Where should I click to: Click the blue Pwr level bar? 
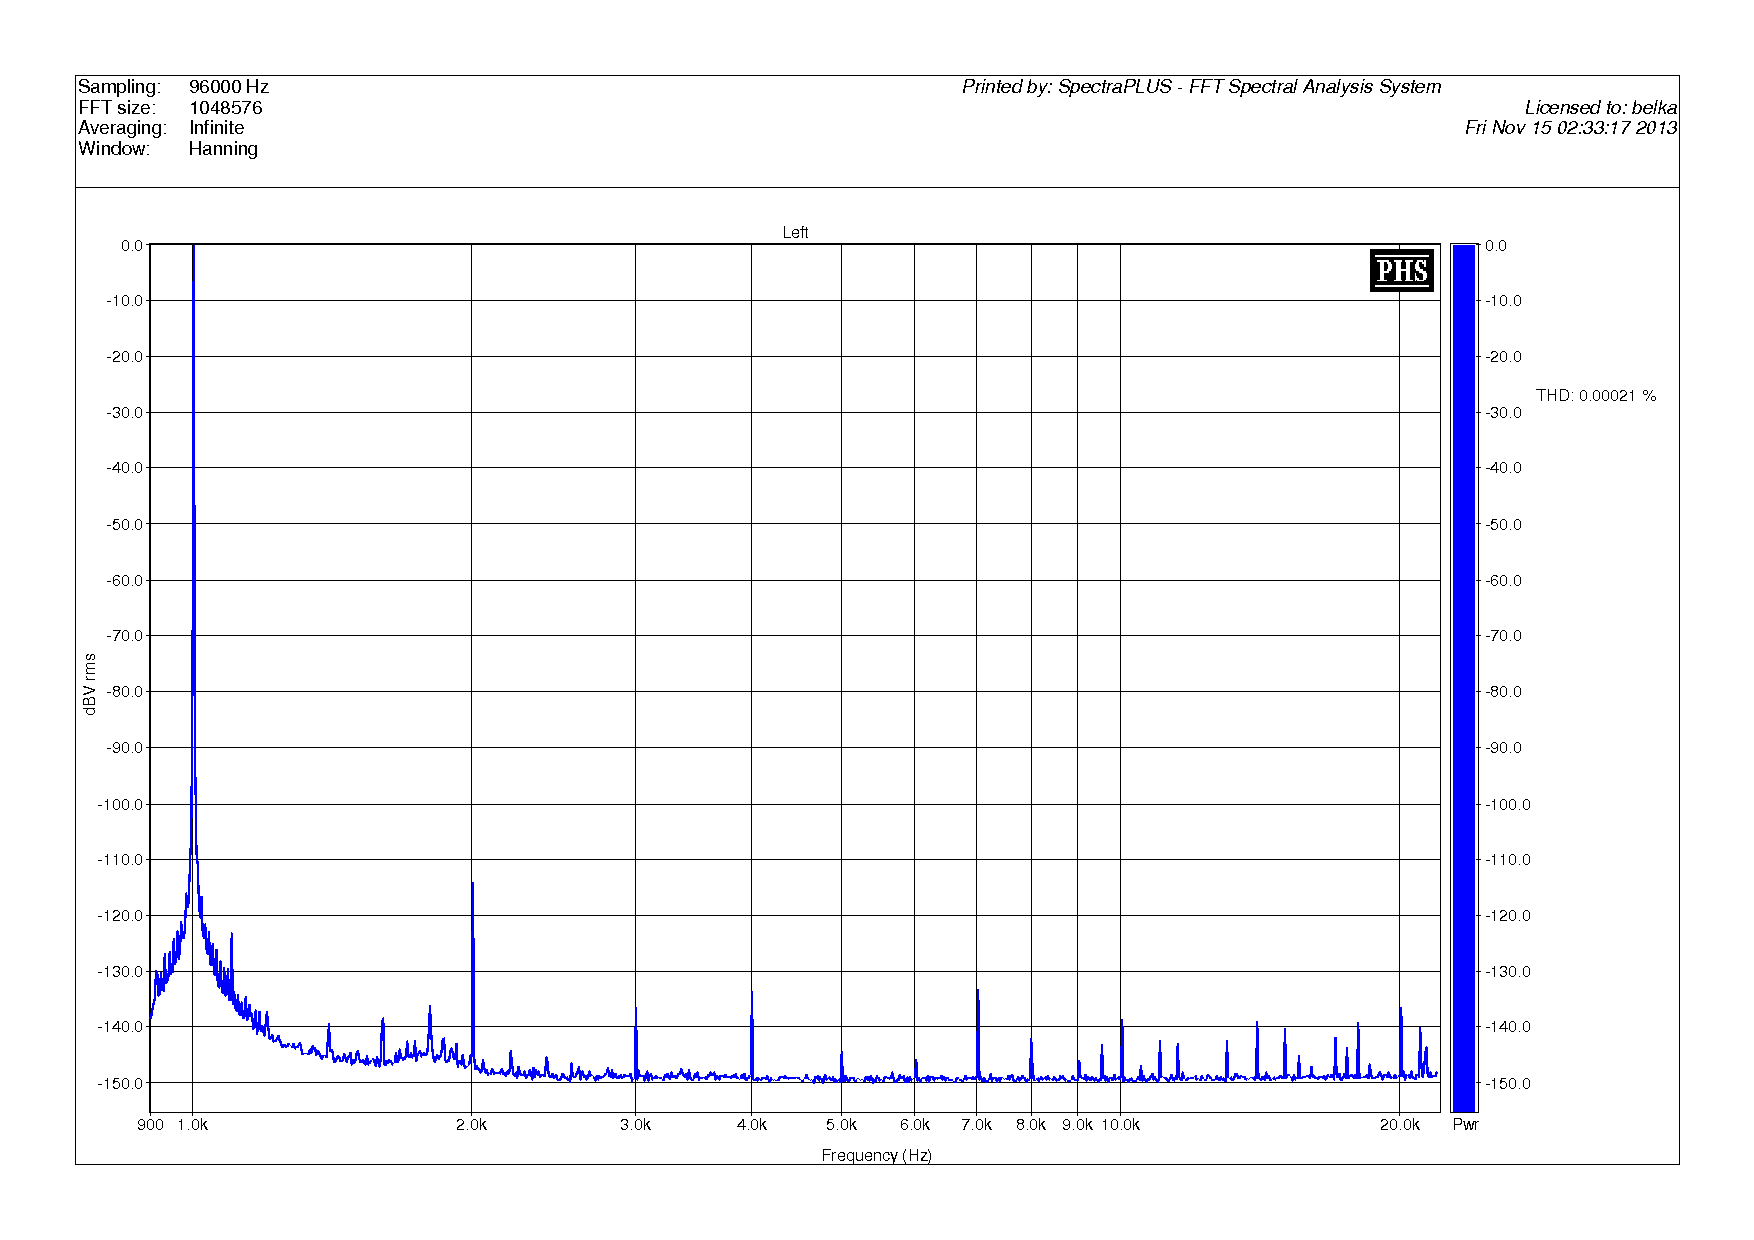(x=1464, y=678)
